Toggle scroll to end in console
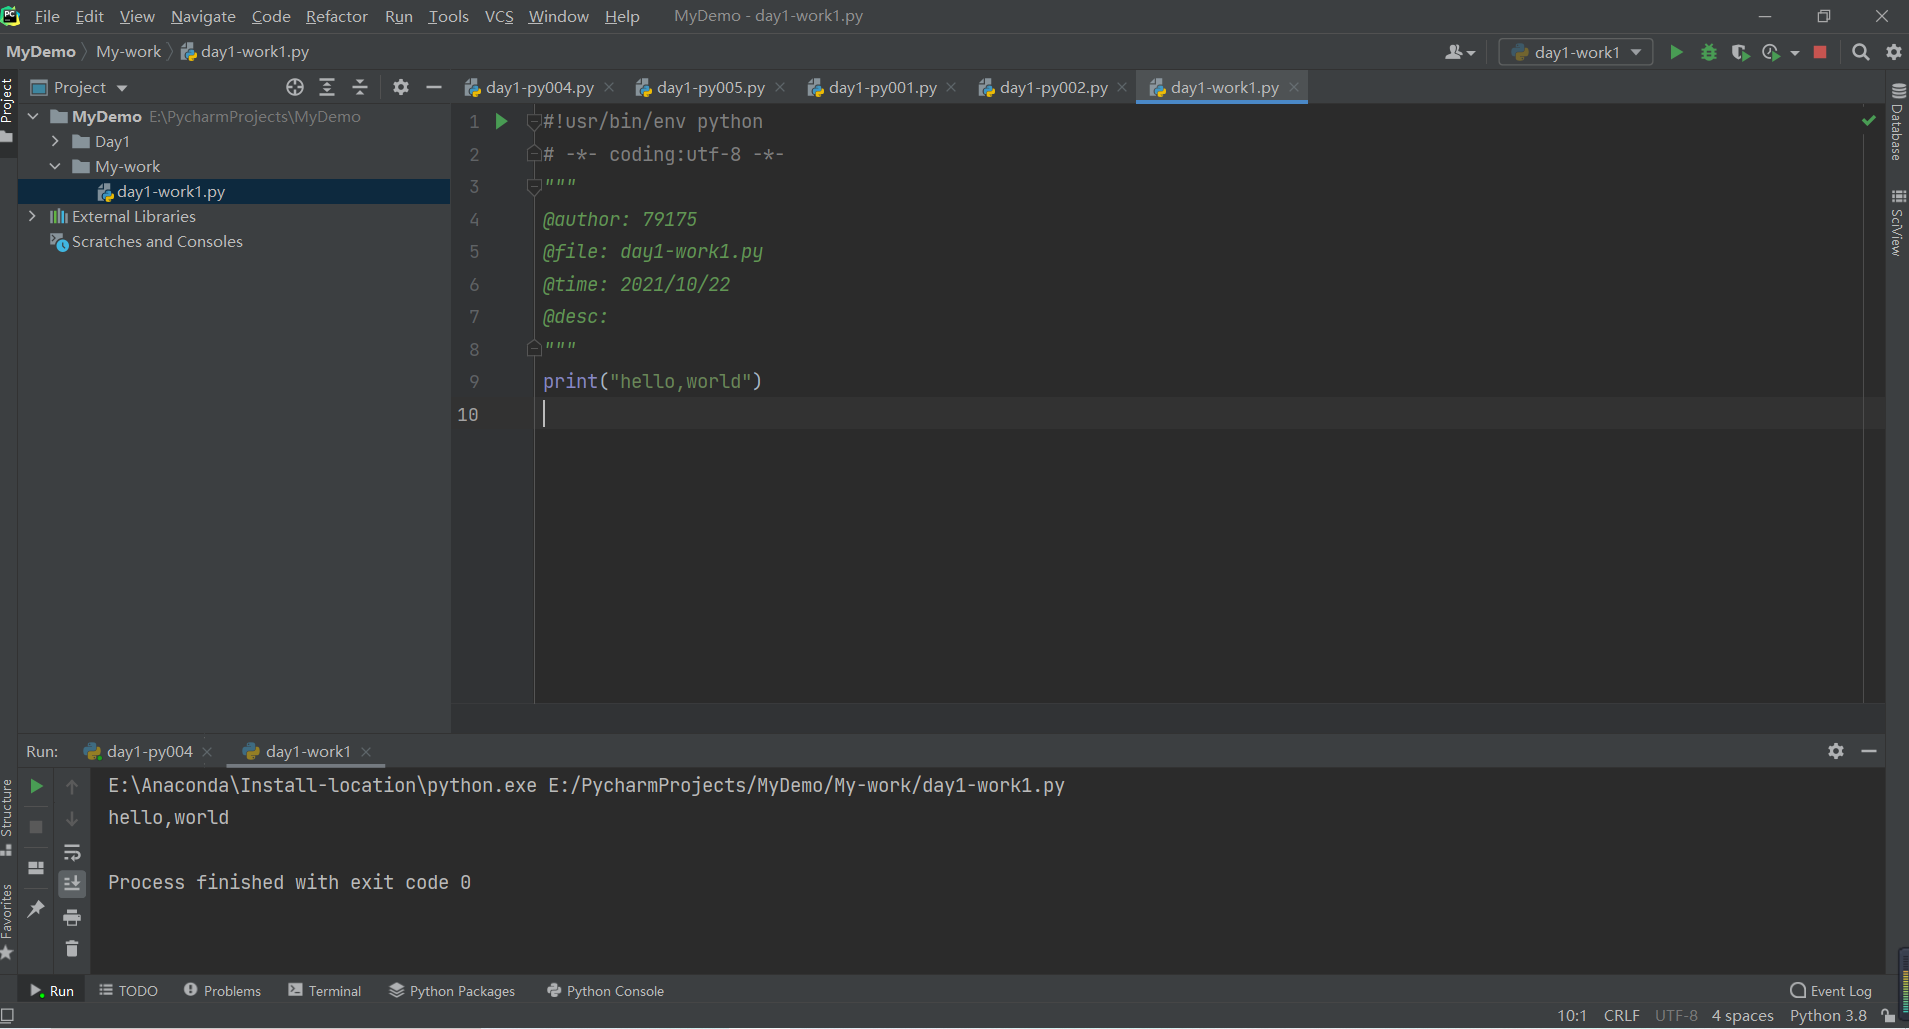The height and width of the screenshot is (1029, 1909). [x=72, y=883]
